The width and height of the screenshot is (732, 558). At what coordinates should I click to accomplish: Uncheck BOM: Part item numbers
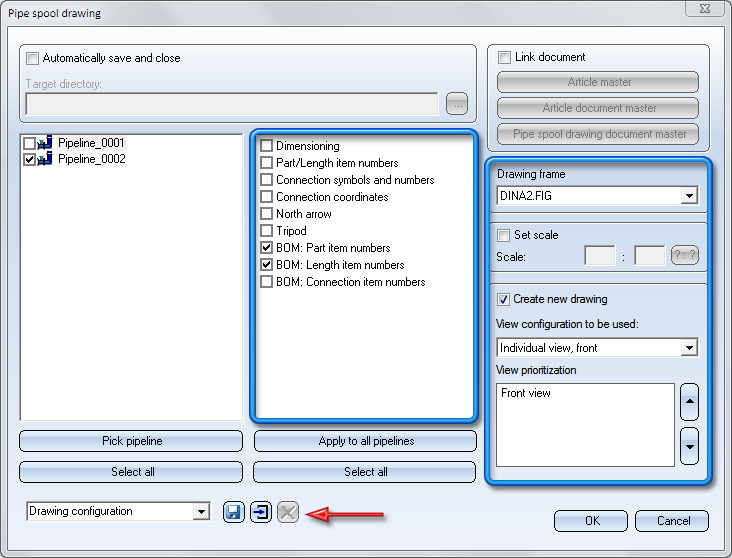[267, 247]
